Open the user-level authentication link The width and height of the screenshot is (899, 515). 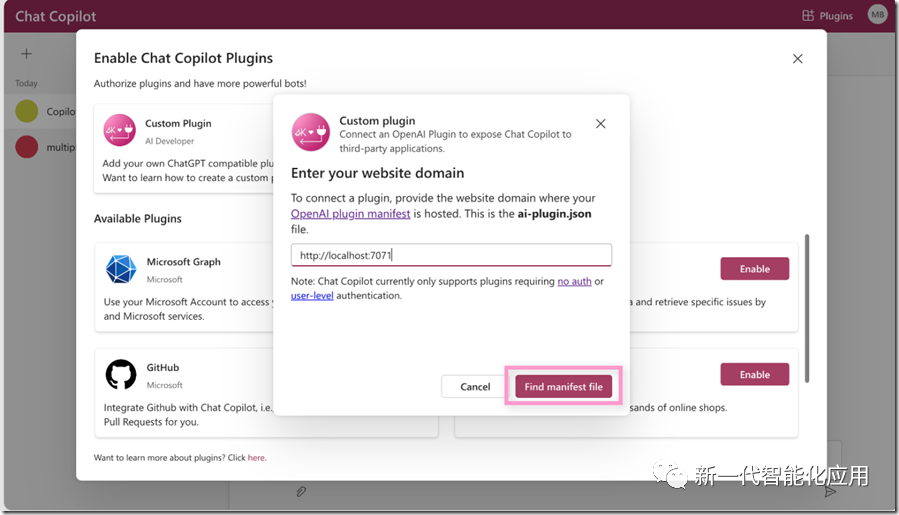click(x=312, y=295)
